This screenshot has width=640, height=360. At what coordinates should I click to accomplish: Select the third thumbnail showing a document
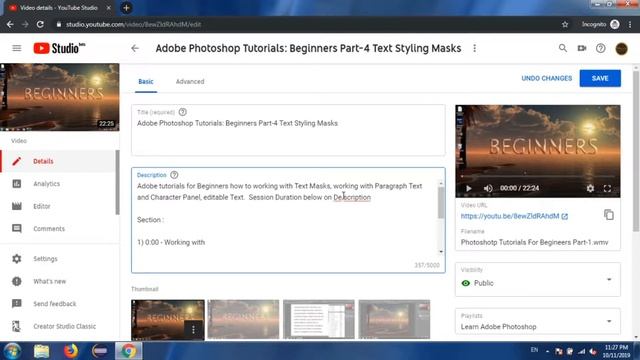coord(319,320)
